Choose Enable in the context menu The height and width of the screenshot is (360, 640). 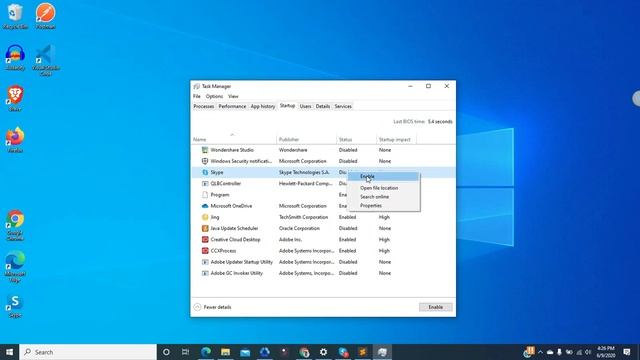(383, 176)
